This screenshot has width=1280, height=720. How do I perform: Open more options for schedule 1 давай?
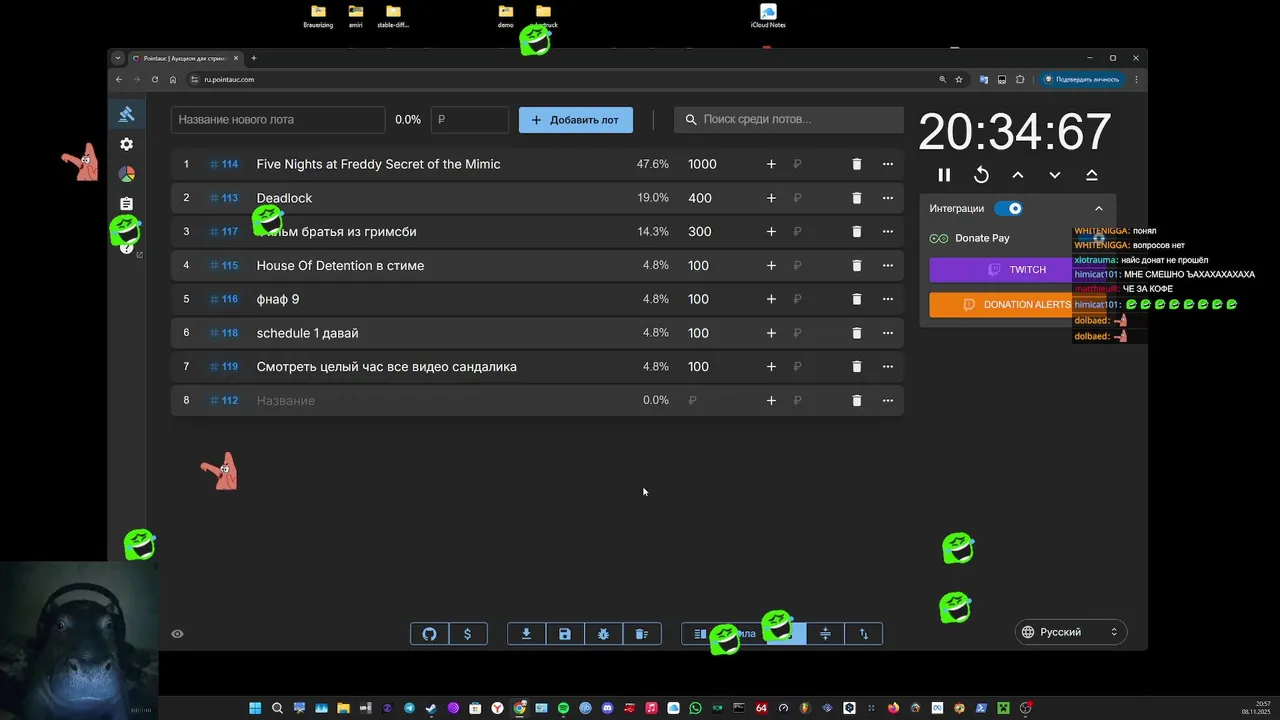pos(888,333)
